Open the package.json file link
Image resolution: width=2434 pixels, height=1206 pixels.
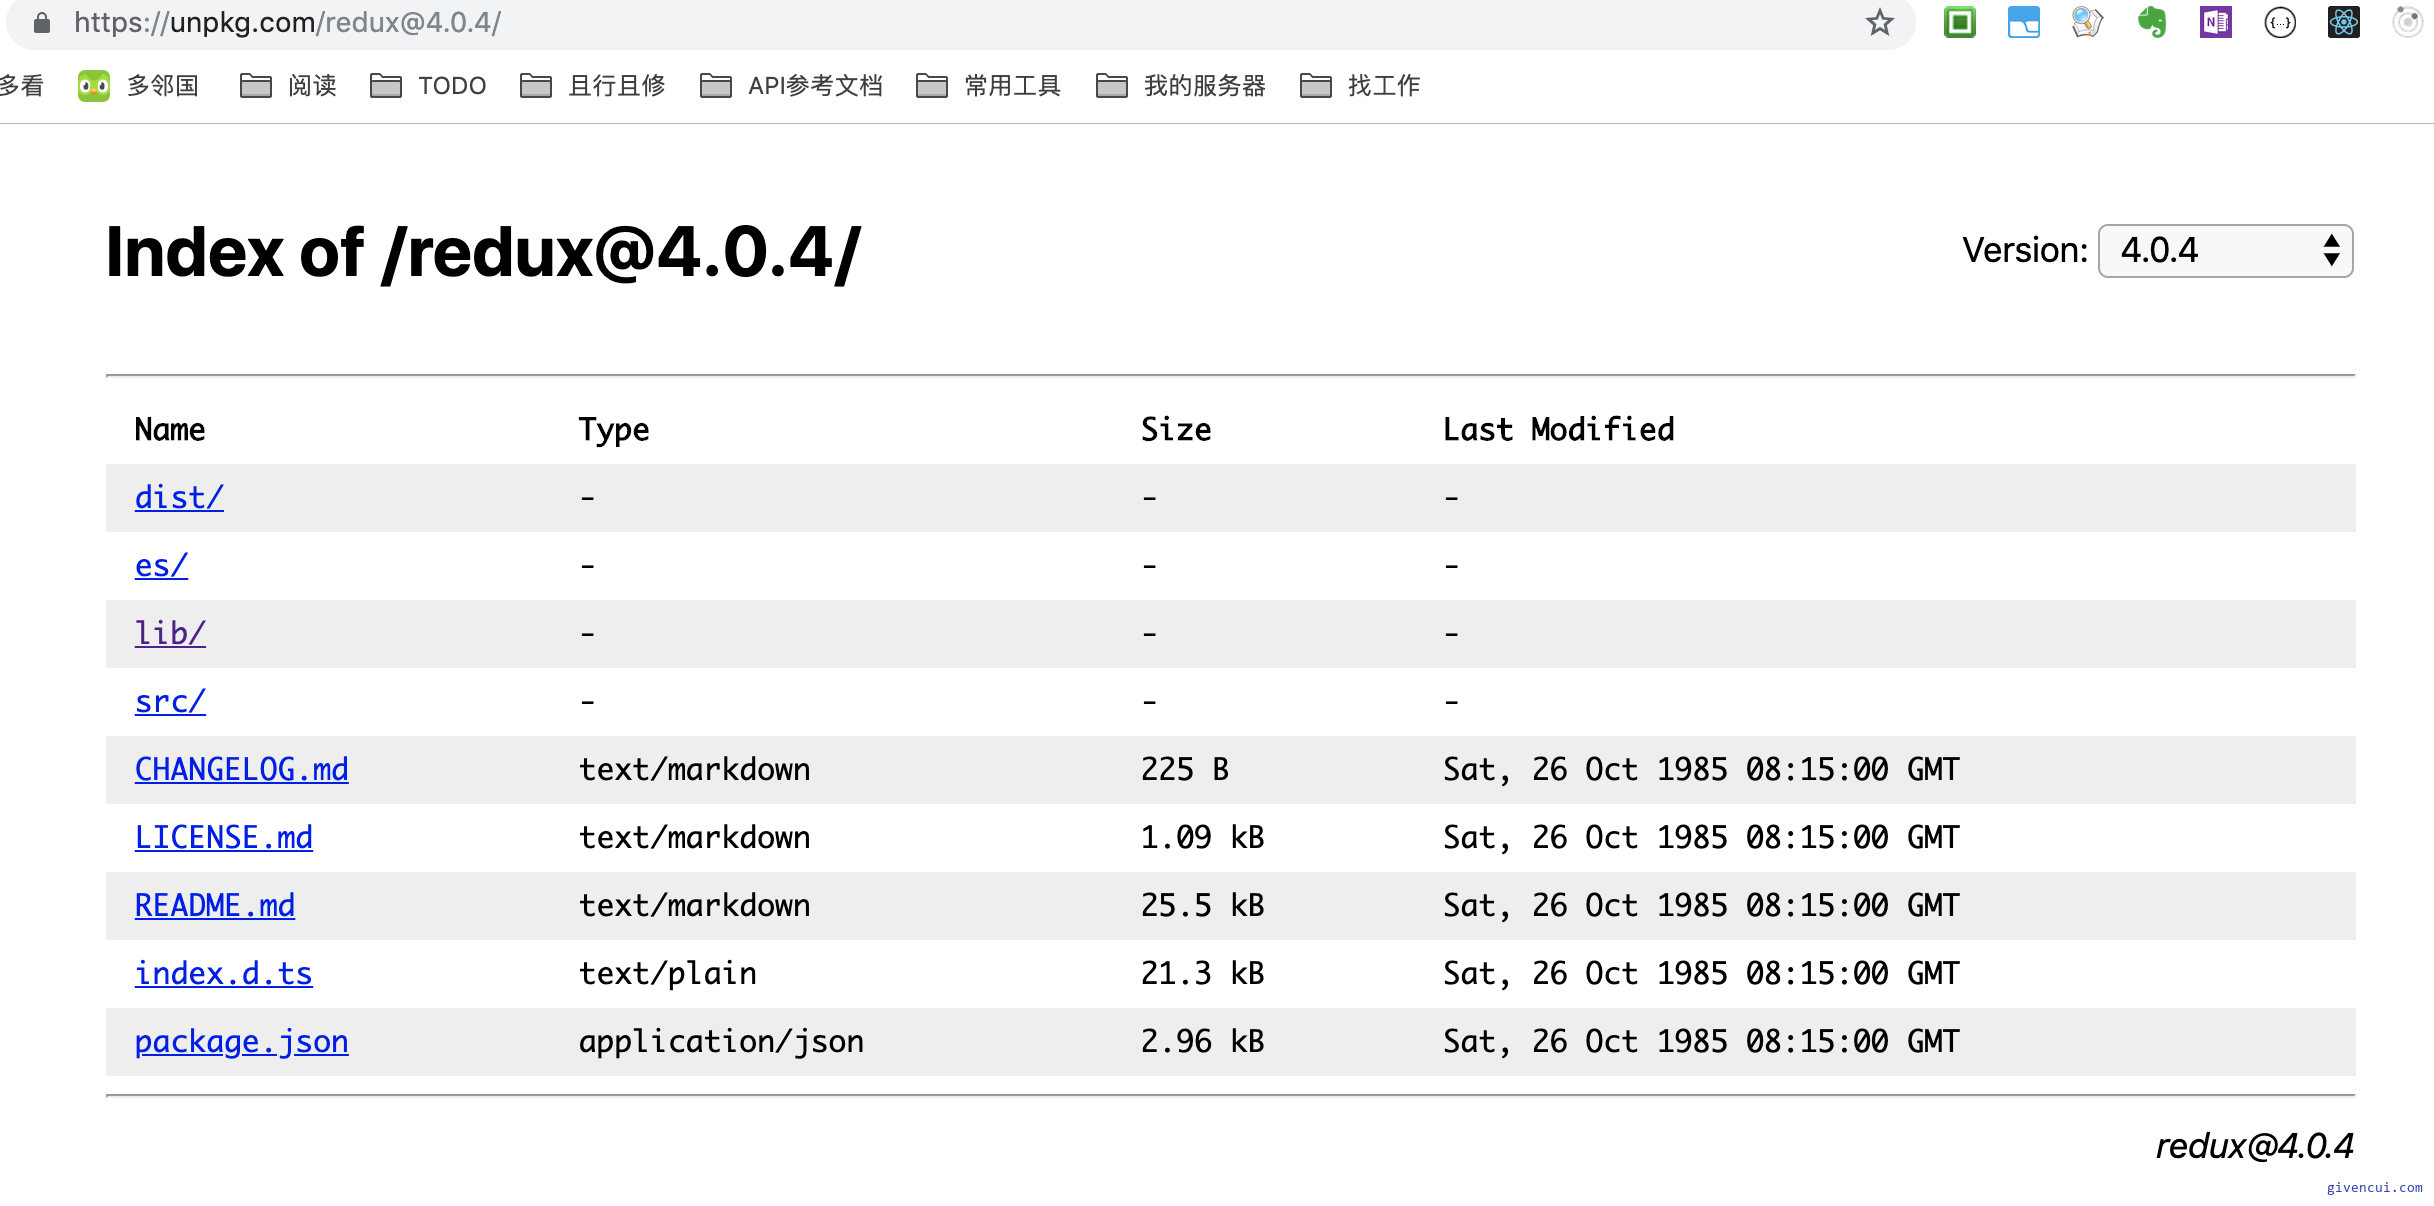(241, 1041)
